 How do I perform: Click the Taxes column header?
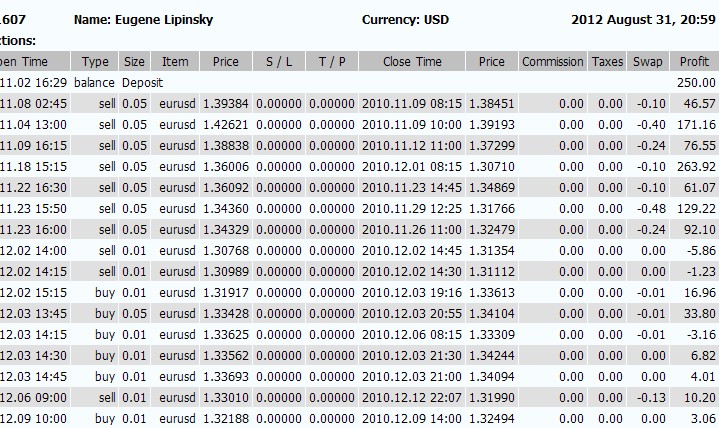pyautogui.click(x=607, y=61)
